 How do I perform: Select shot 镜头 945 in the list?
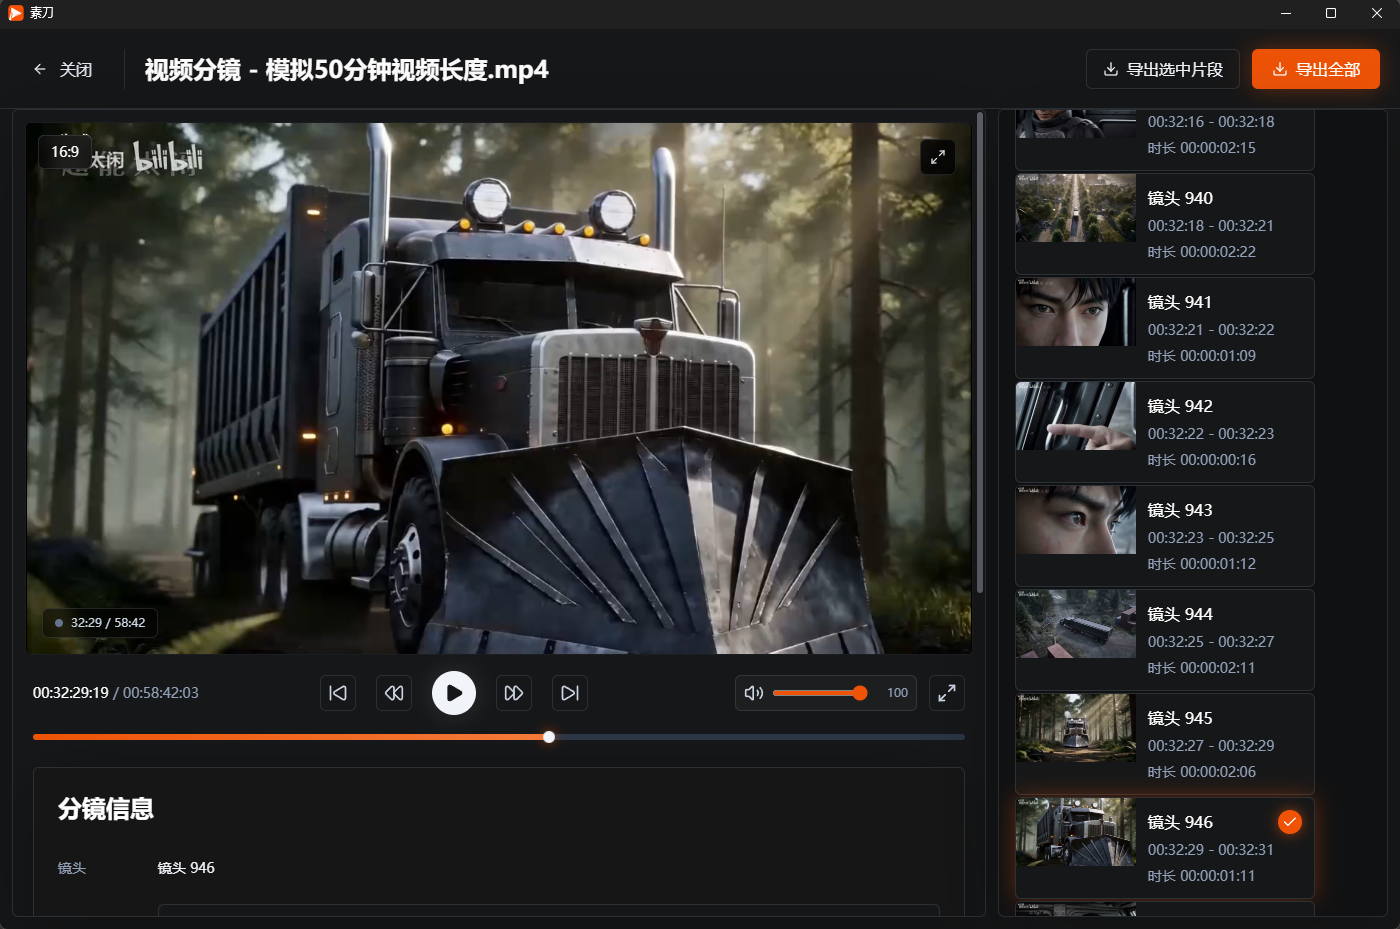click(1165, 744)
